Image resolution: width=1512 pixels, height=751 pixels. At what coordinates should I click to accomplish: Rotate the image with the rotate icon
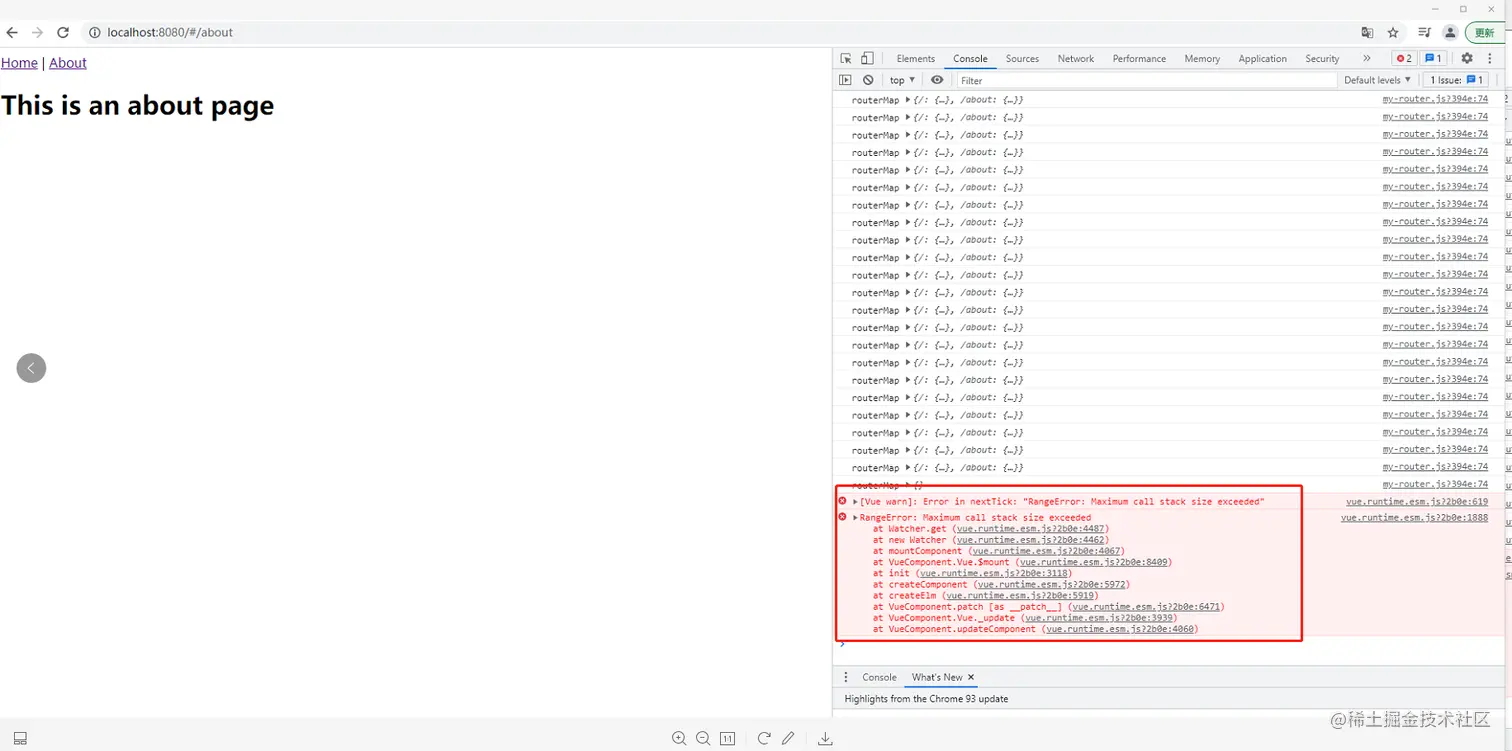(764, 738)
